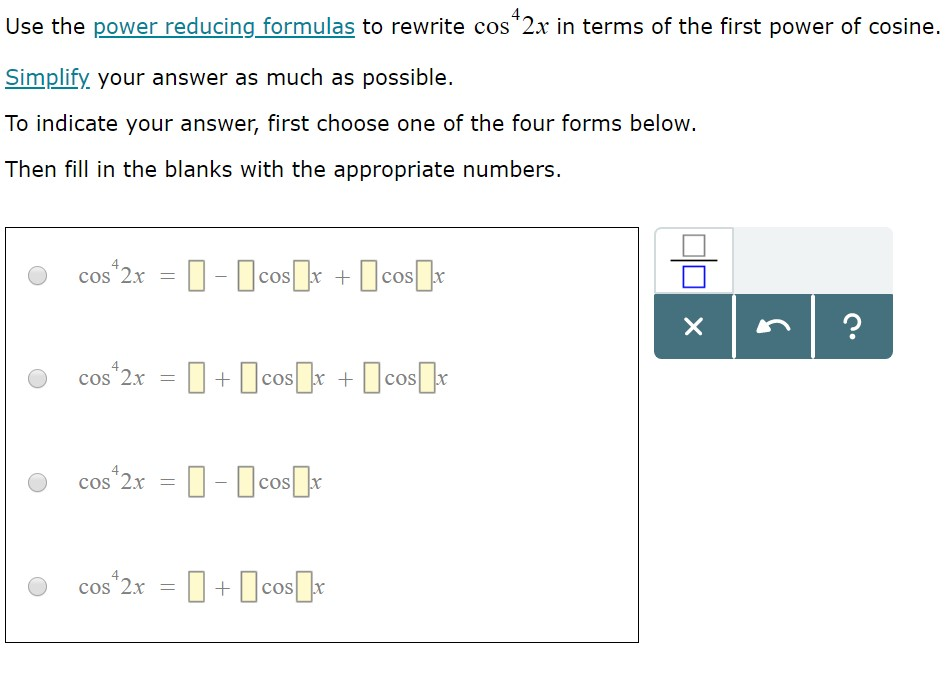Click the angle blank after last cos, second form
Image resolution: width=948 pixels, height=682 pixels.
coord(427,378)
